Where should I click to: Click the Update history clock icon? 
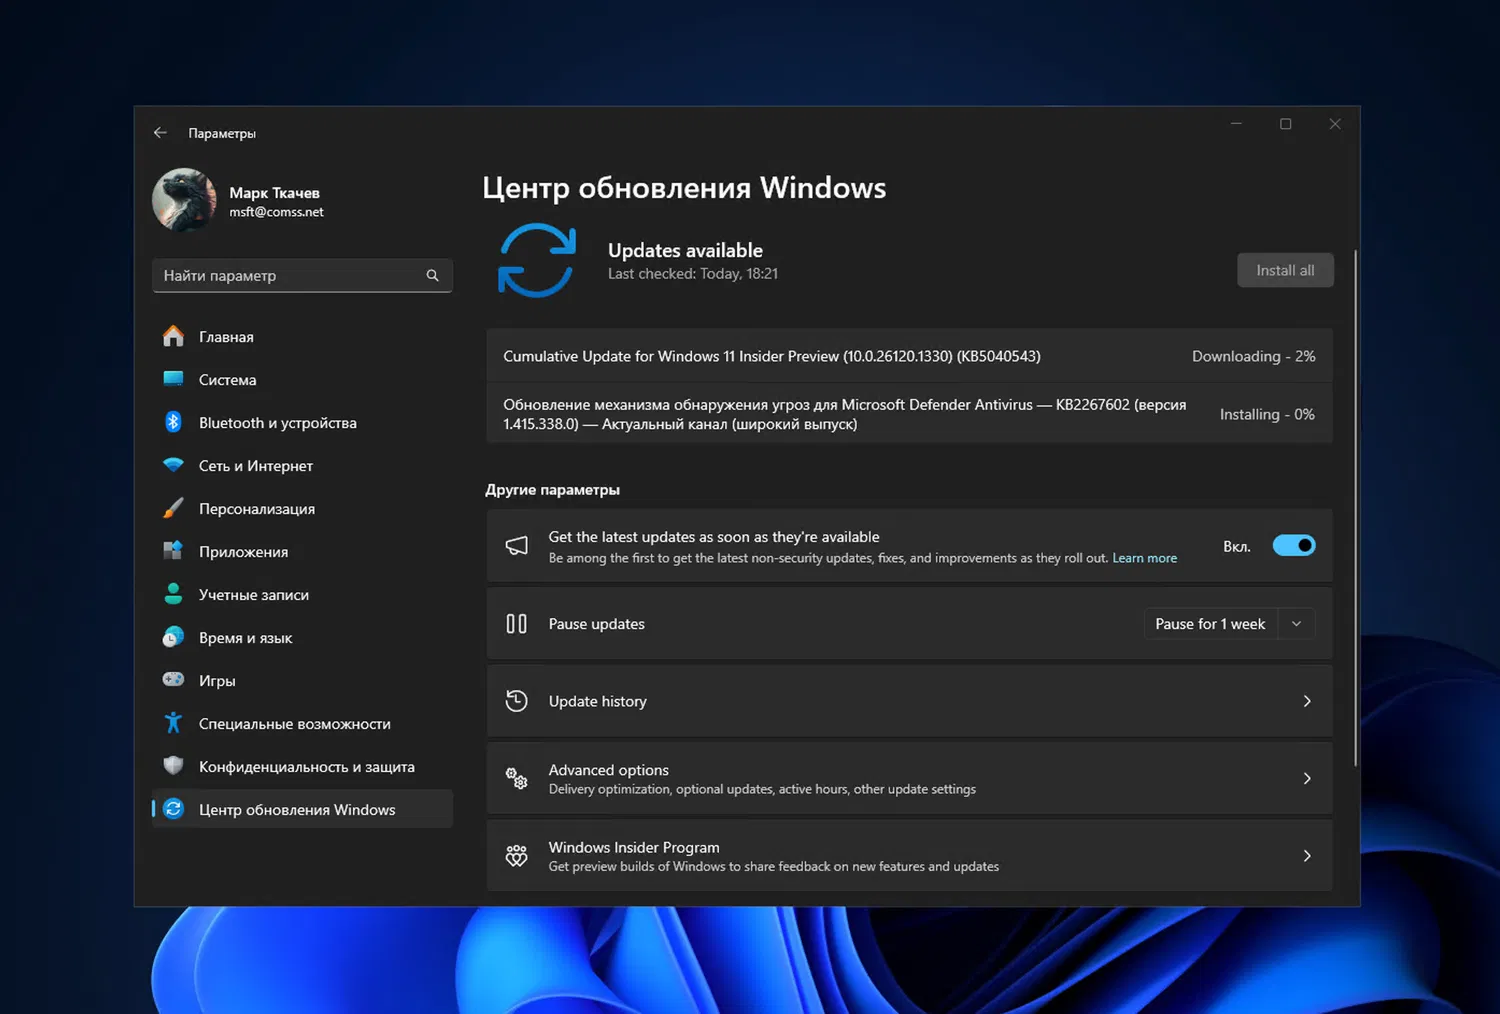[516, 701]
